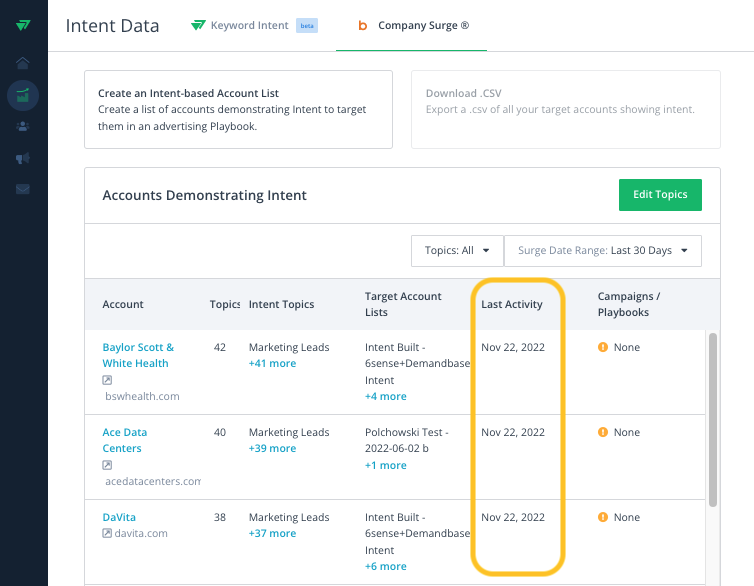Open the DaVita account link

(x=119, y=517)
